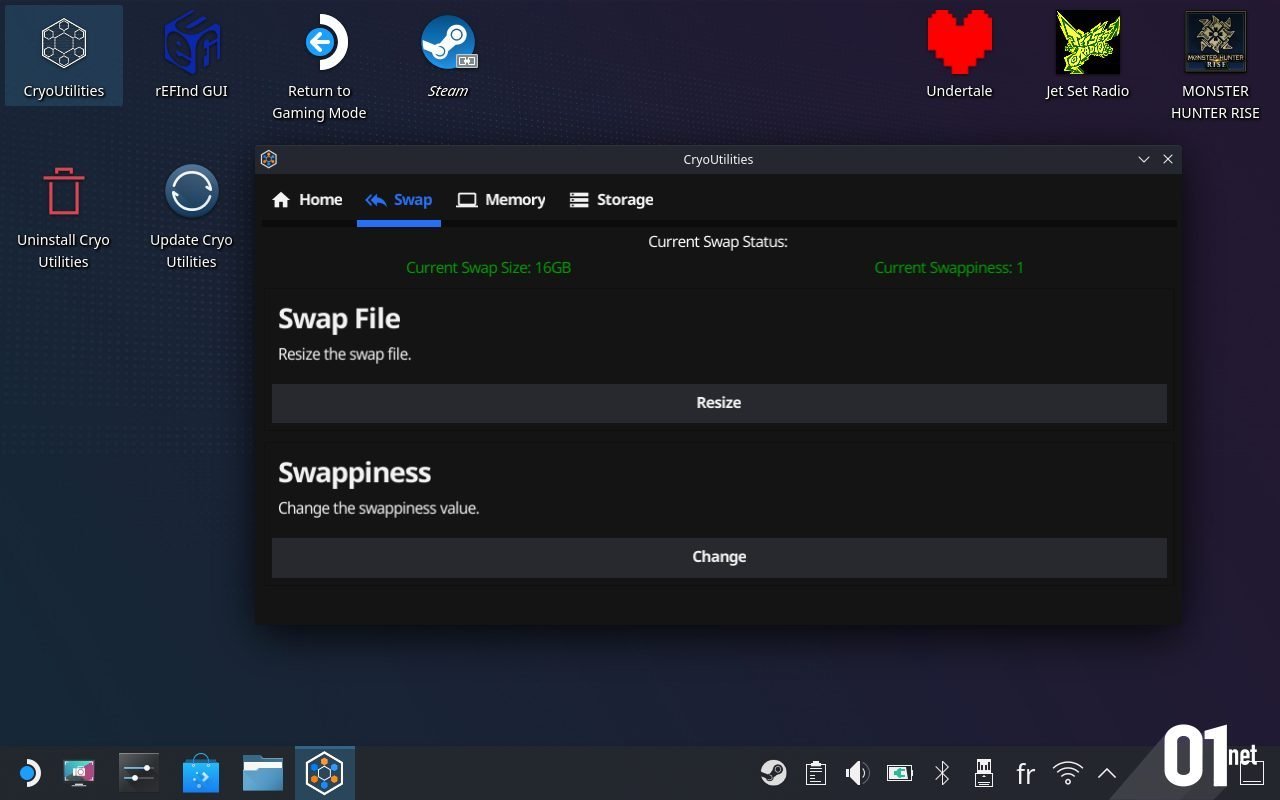The height and width of the screenshot is (800, 1280).
Task: Switch to the Home tab
Action: 307,200
